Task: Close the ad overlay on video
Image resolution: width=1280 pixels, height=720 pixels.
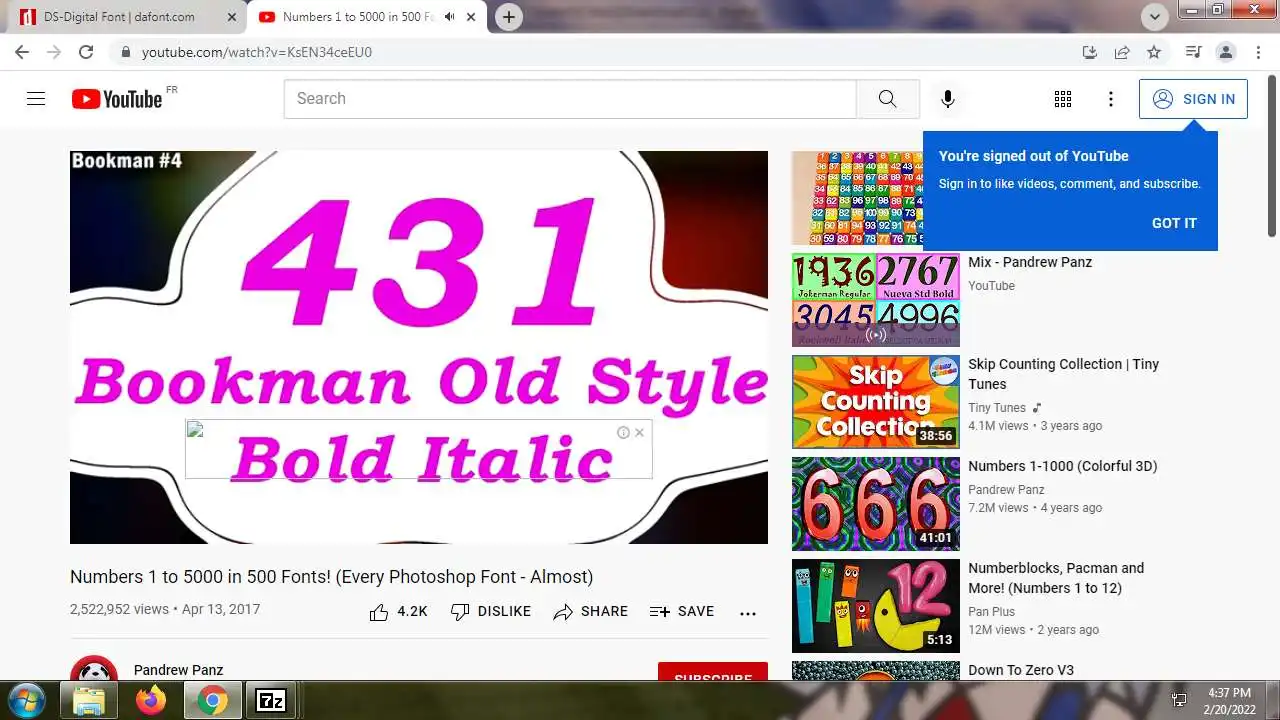Action: 639,432
